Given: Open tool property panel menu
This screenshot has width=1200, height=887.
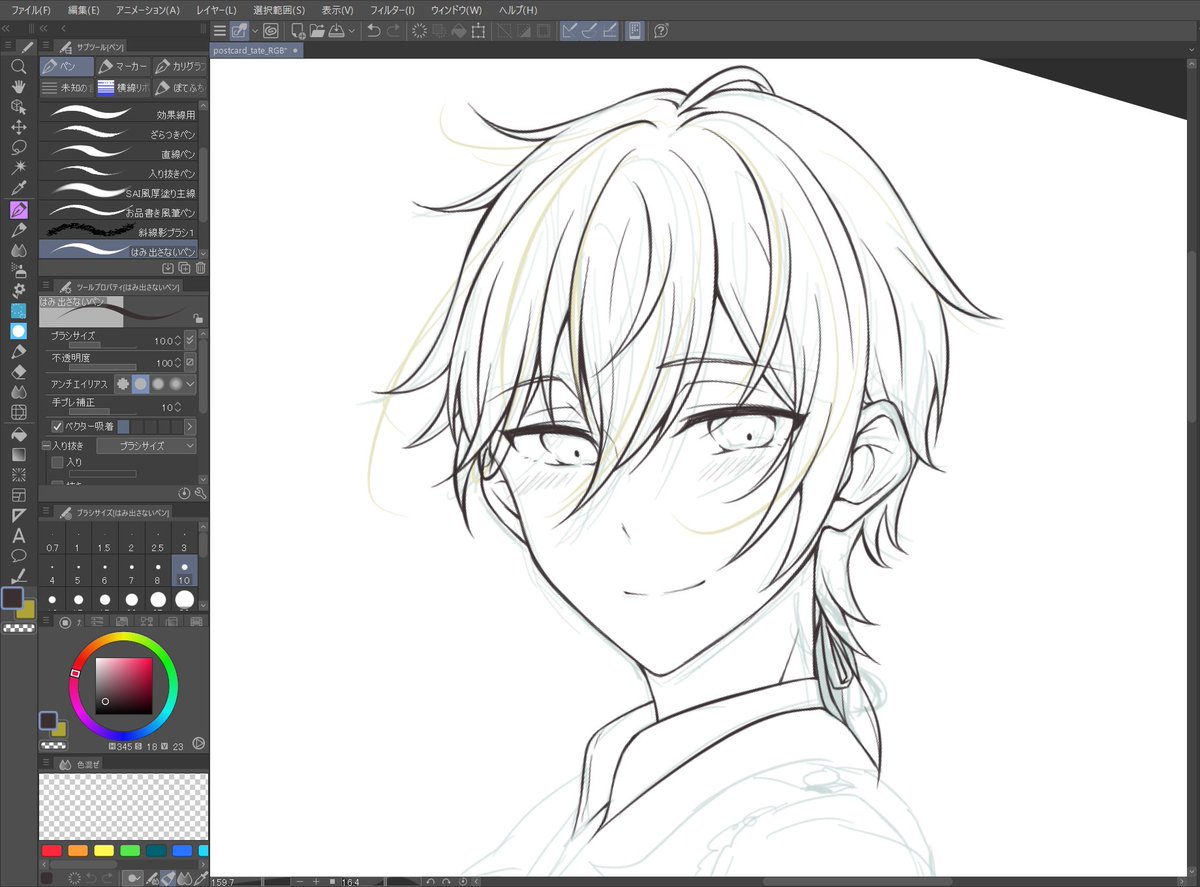Looking at the screenshot, I should tap(47, 287).
